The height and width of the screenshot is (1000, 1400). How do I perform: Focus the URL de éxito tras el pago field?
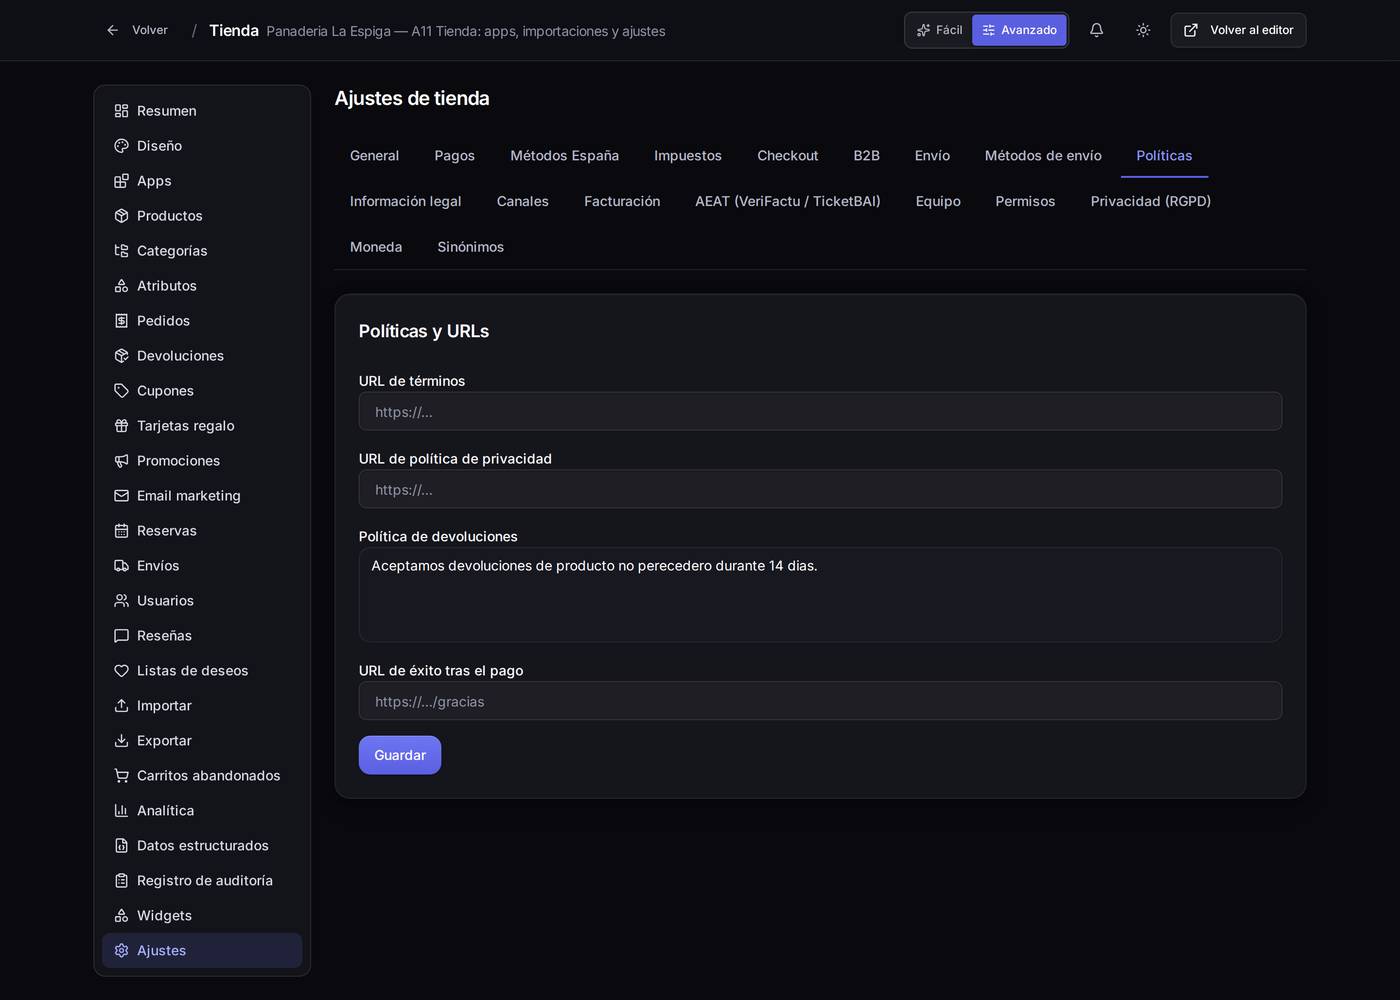[x=820, y=701]
